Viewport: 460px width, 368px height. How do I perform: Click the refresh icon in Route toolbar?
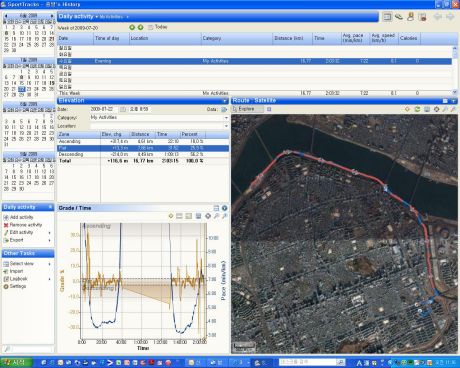[x=417, y=109]
